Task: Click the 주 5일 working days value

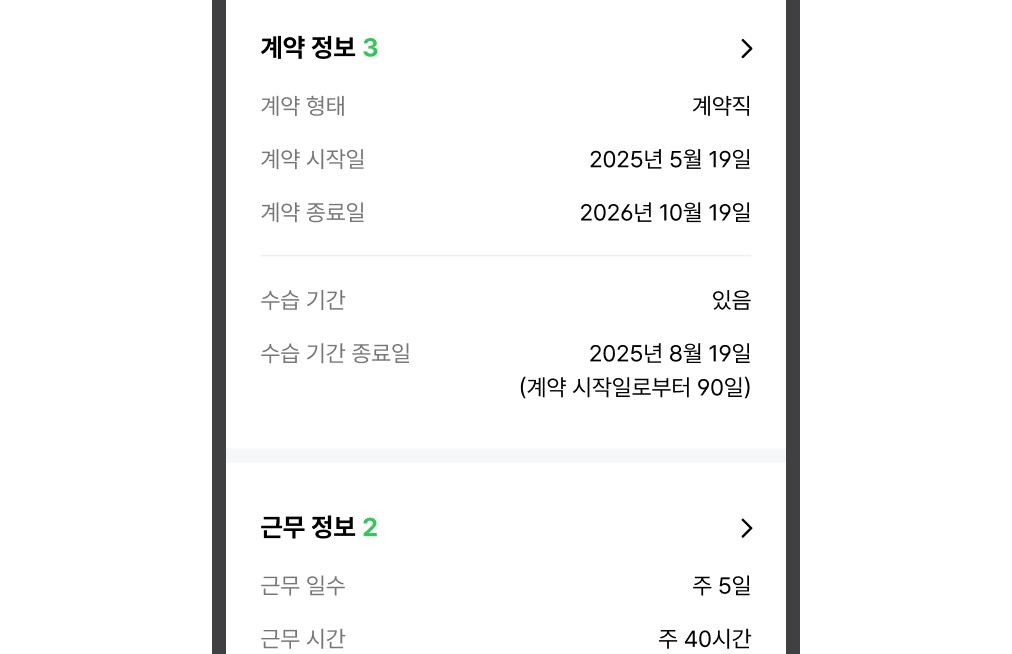Action: 721,586
